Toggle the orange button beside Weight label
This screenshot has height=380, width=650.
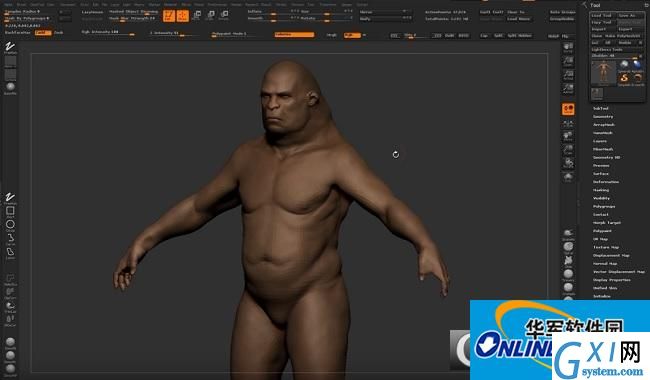tap(352, 35)
